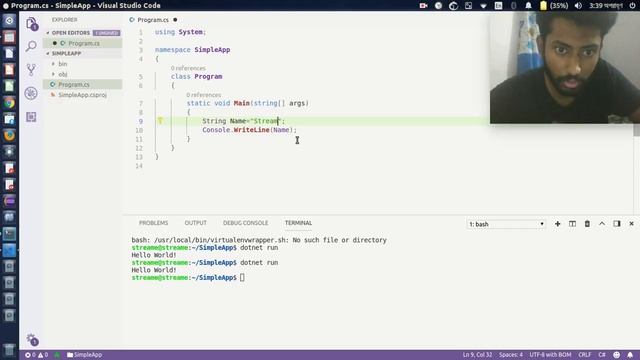Open Program.cs in the SimpleApp tree
The height and width of the screenshot is (360, 640).
click(74, 84)
